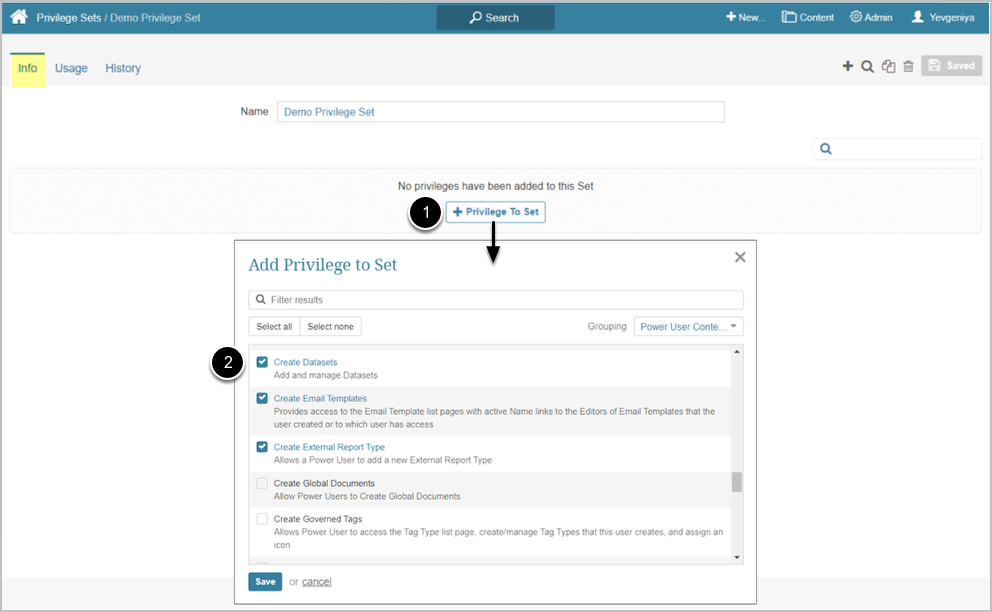Screen dimensions: 992x612
Task: Click the Privilege To Set button
Action: [496, 212]
